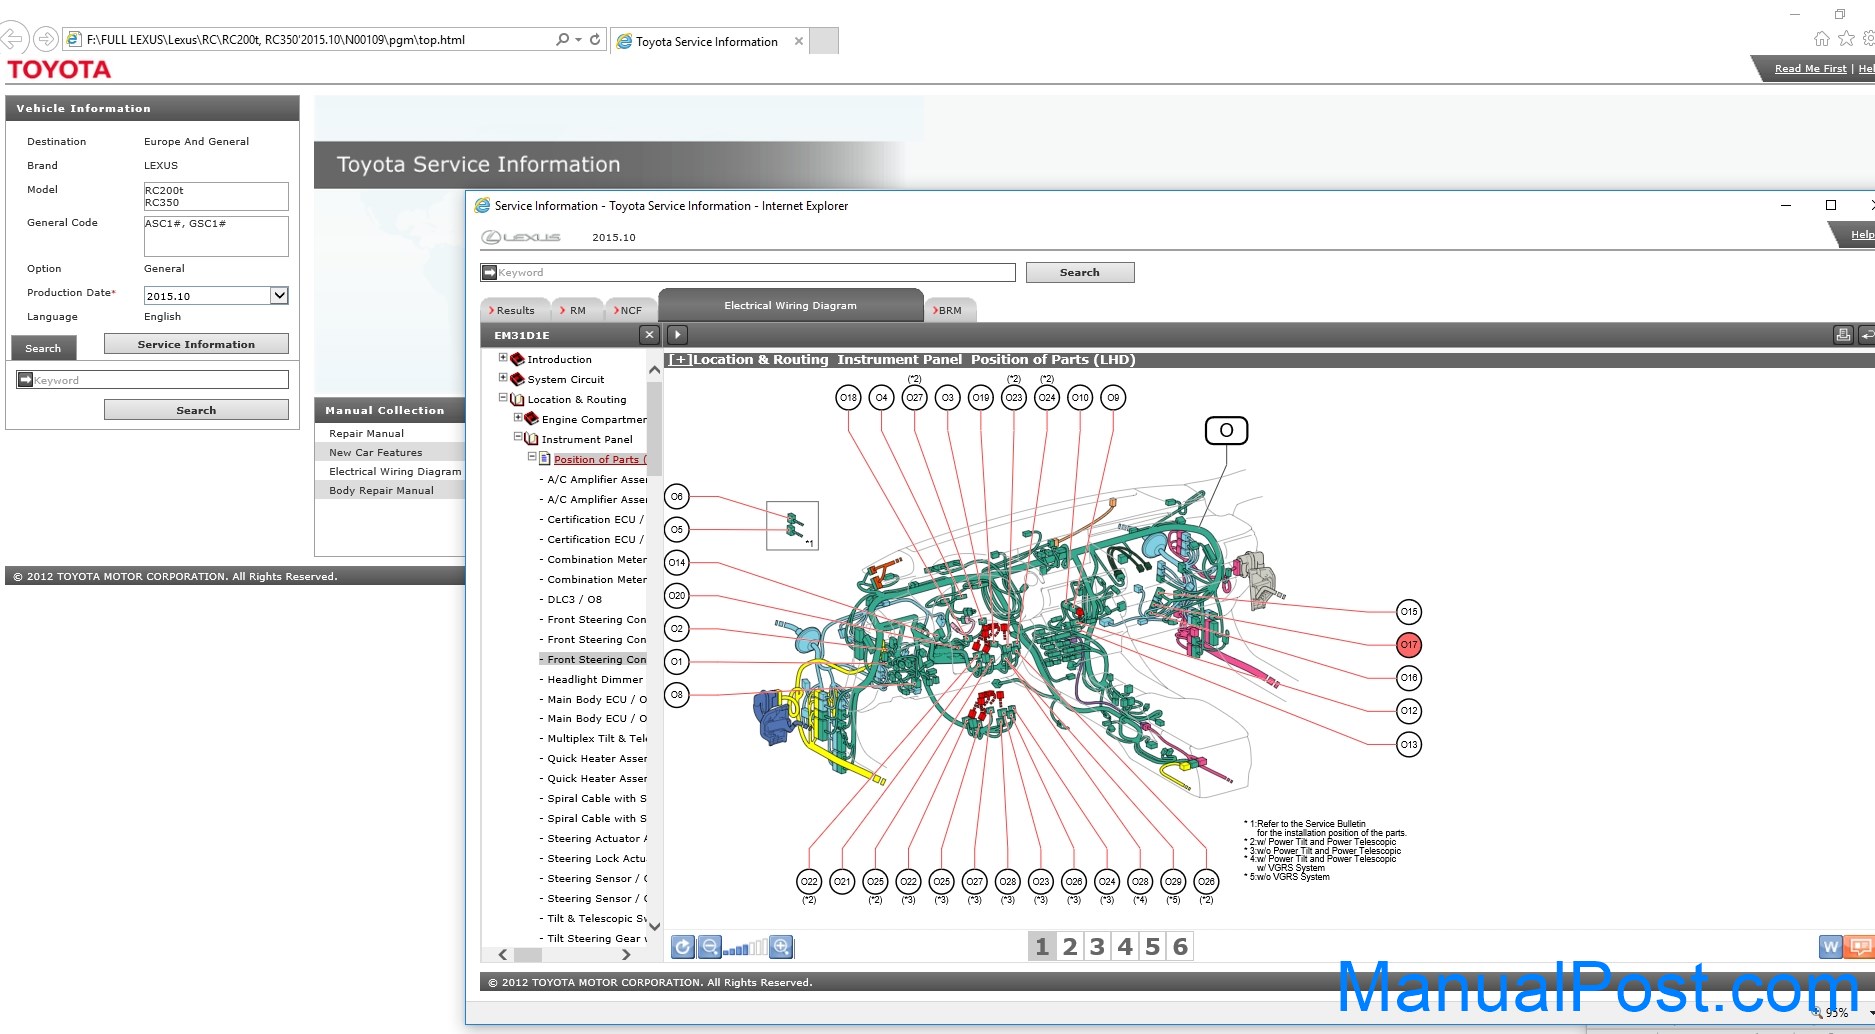Image resolution: width=1875 pixels, height=1034 pixels.
Task: Click the return arrow icon in diagram toolbar
Action: (x=1866, y=335)
